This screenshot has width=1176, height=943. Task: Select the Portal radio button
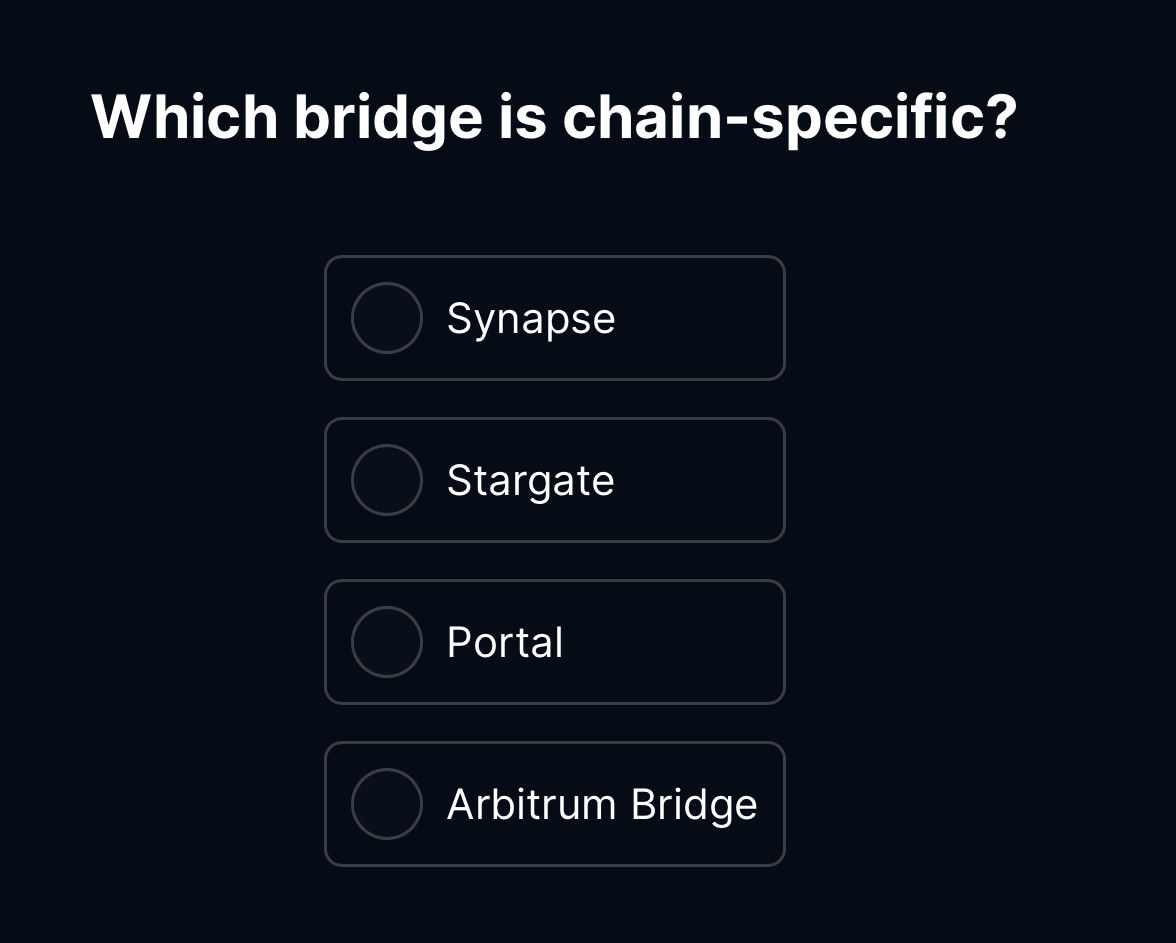(386, 642)
